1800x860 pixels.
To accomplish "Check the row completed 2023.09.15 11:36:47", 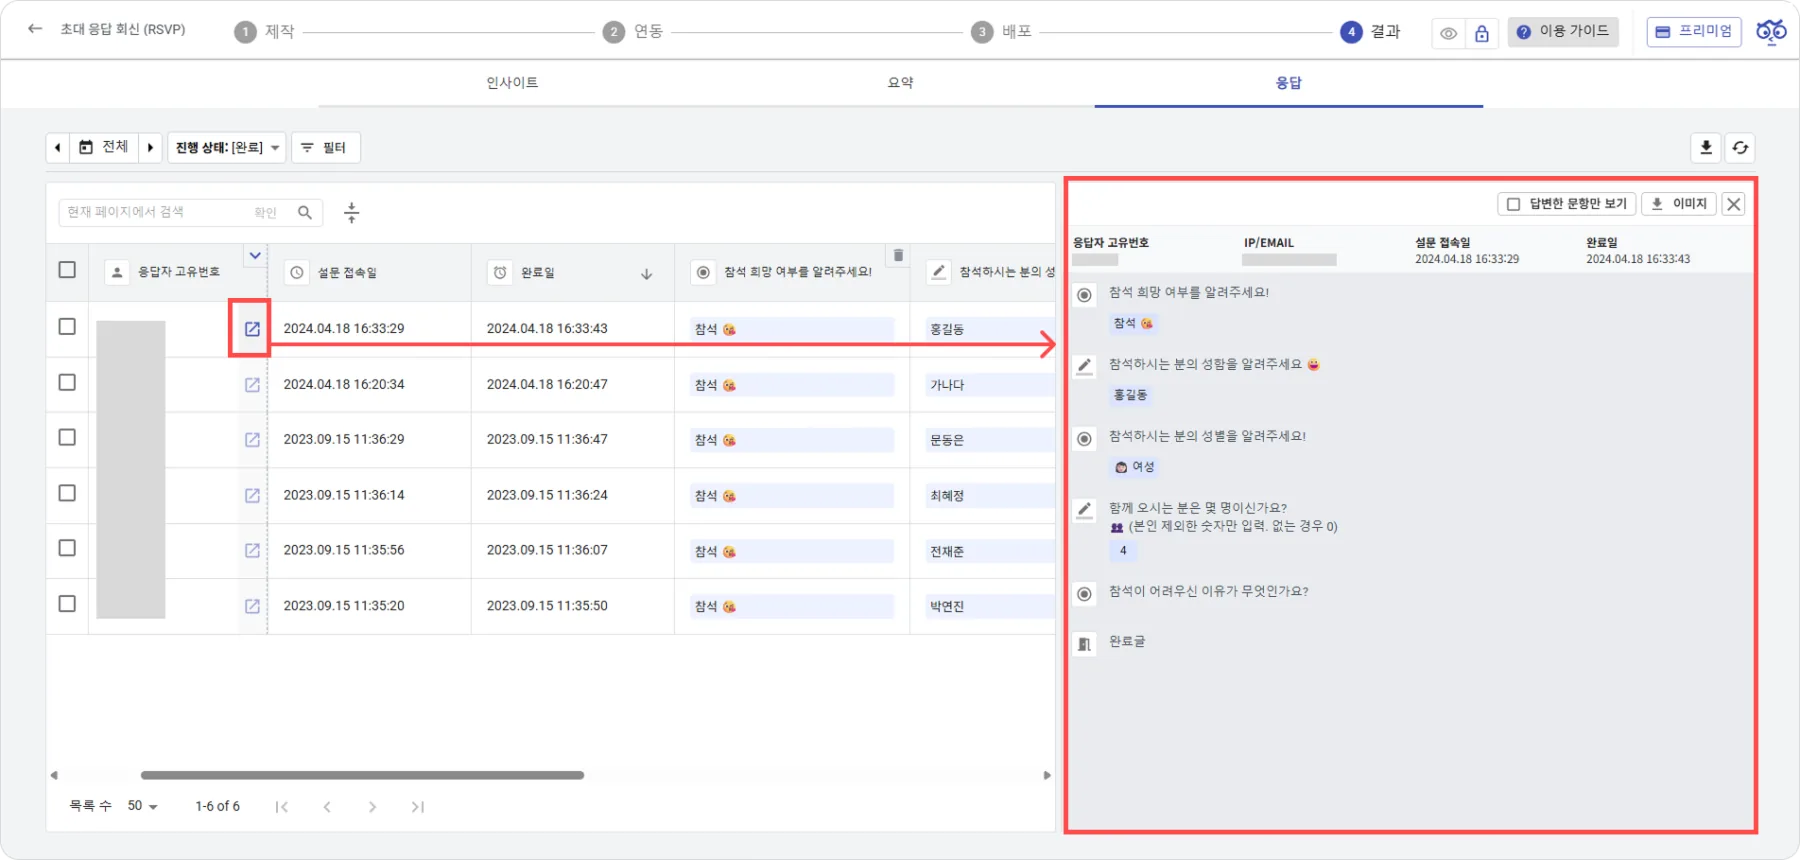I will tap(67, 438).
